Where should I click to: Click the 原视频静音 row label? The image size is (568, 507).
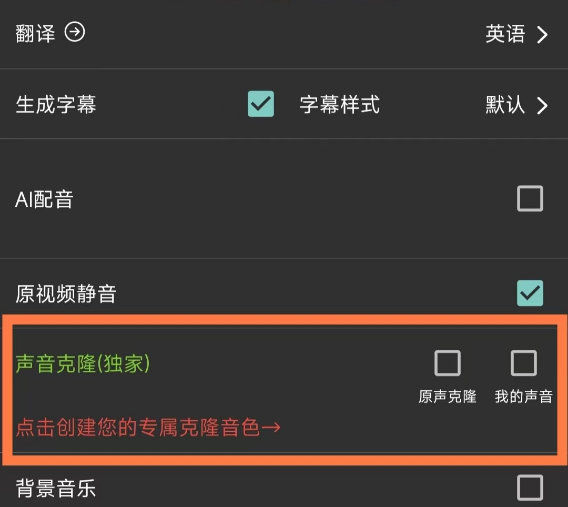click(x=66, y=294)
